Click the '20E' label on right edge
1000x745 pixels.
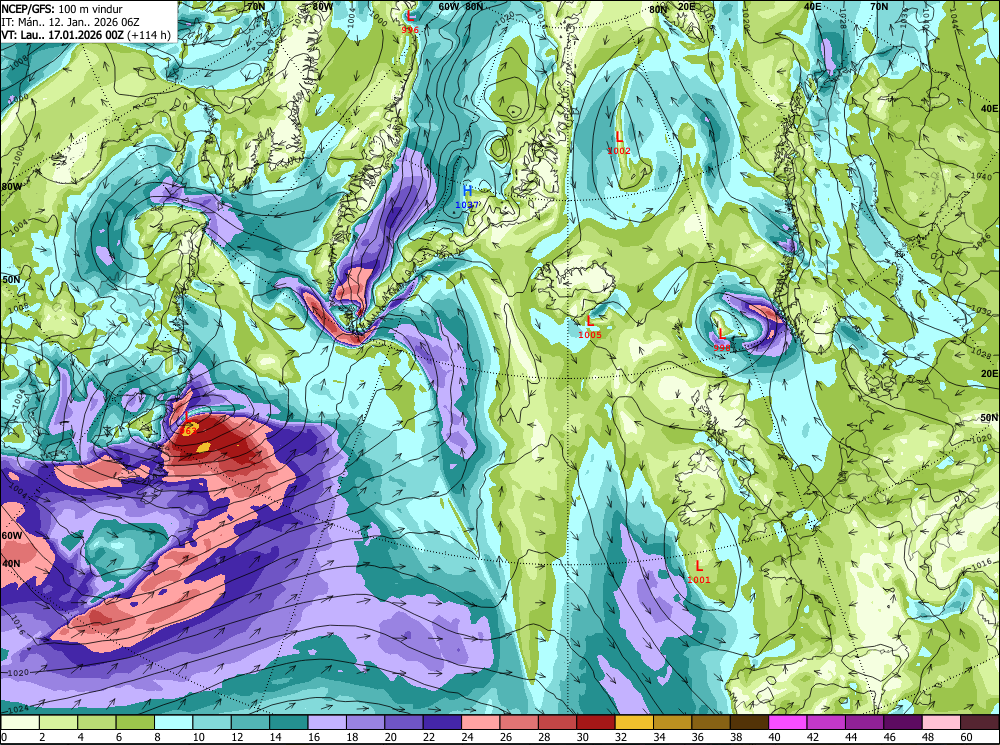(x=989, y=373)
